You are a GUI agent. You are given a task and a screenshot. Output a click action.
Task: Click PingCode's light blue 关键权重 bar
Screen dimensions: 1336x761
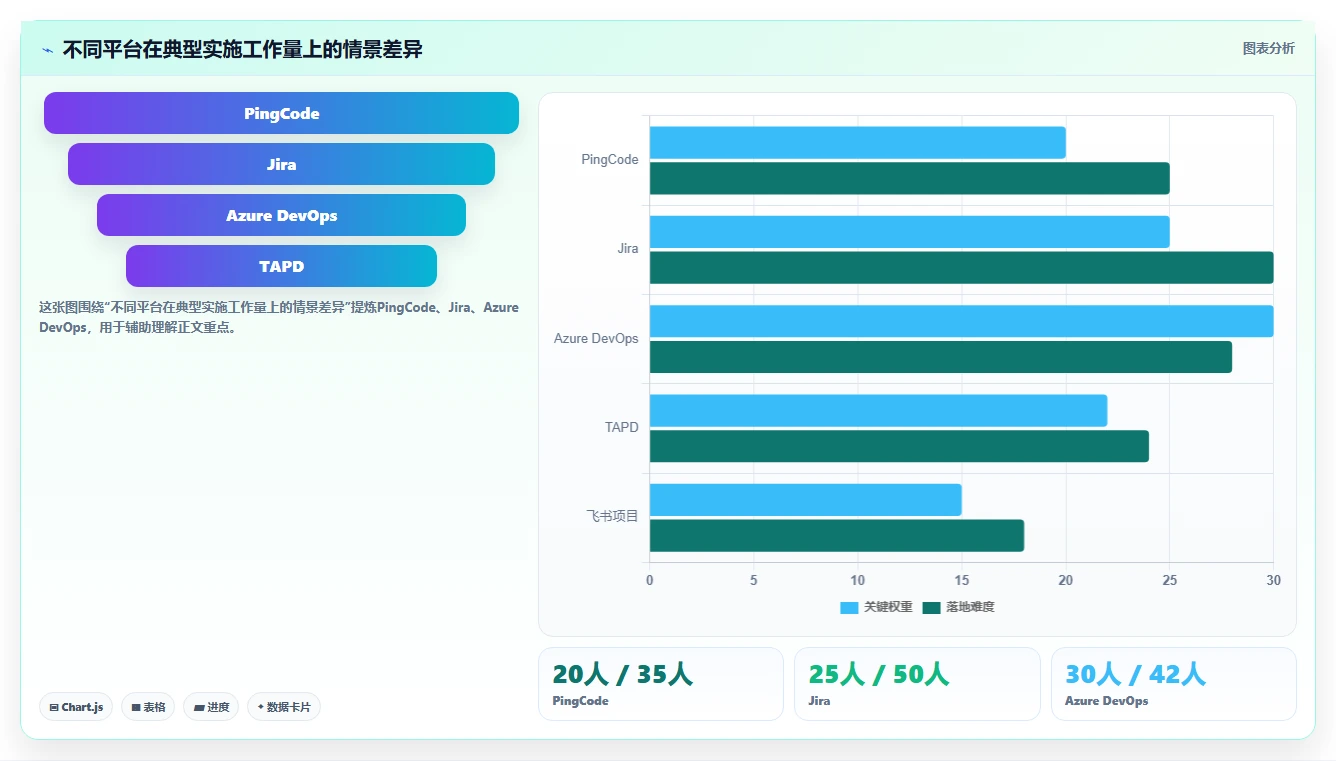point(857,142)
